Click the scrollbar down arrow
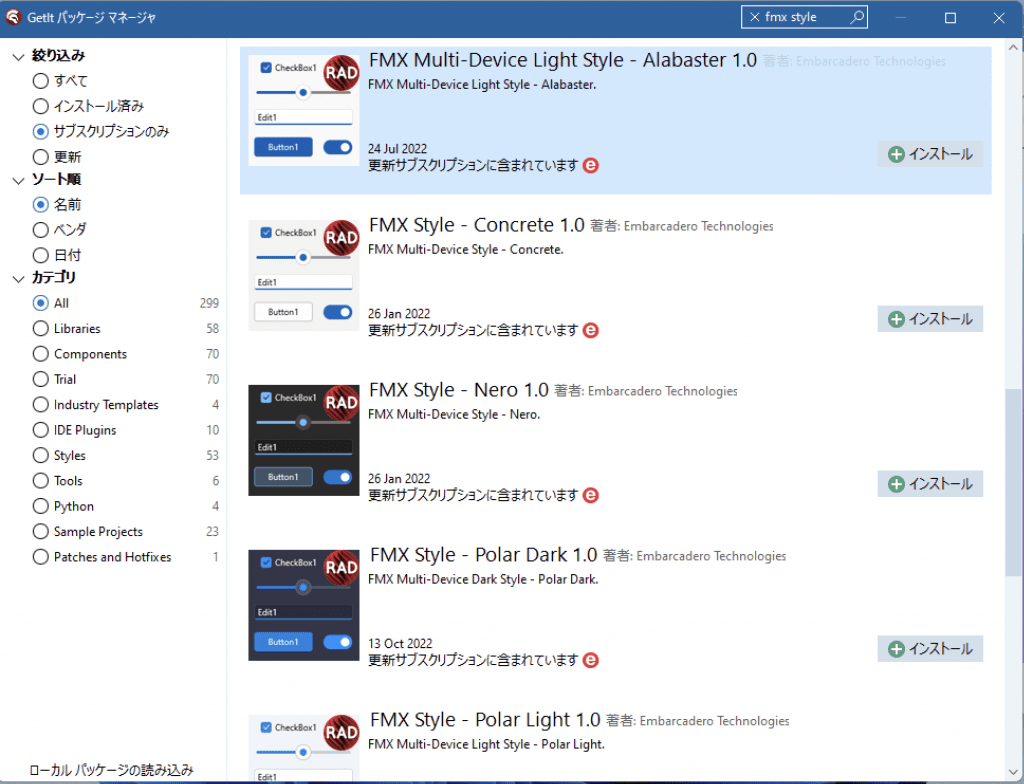The width and height of the screenshot is (1024, 784). 1013,772
